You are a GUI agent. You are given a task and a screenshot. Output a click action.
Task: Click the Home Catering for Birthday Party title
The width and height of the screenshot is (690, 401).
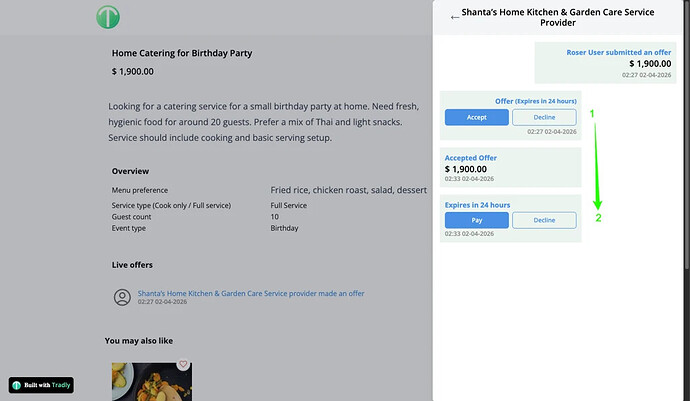tap(182, 52)
